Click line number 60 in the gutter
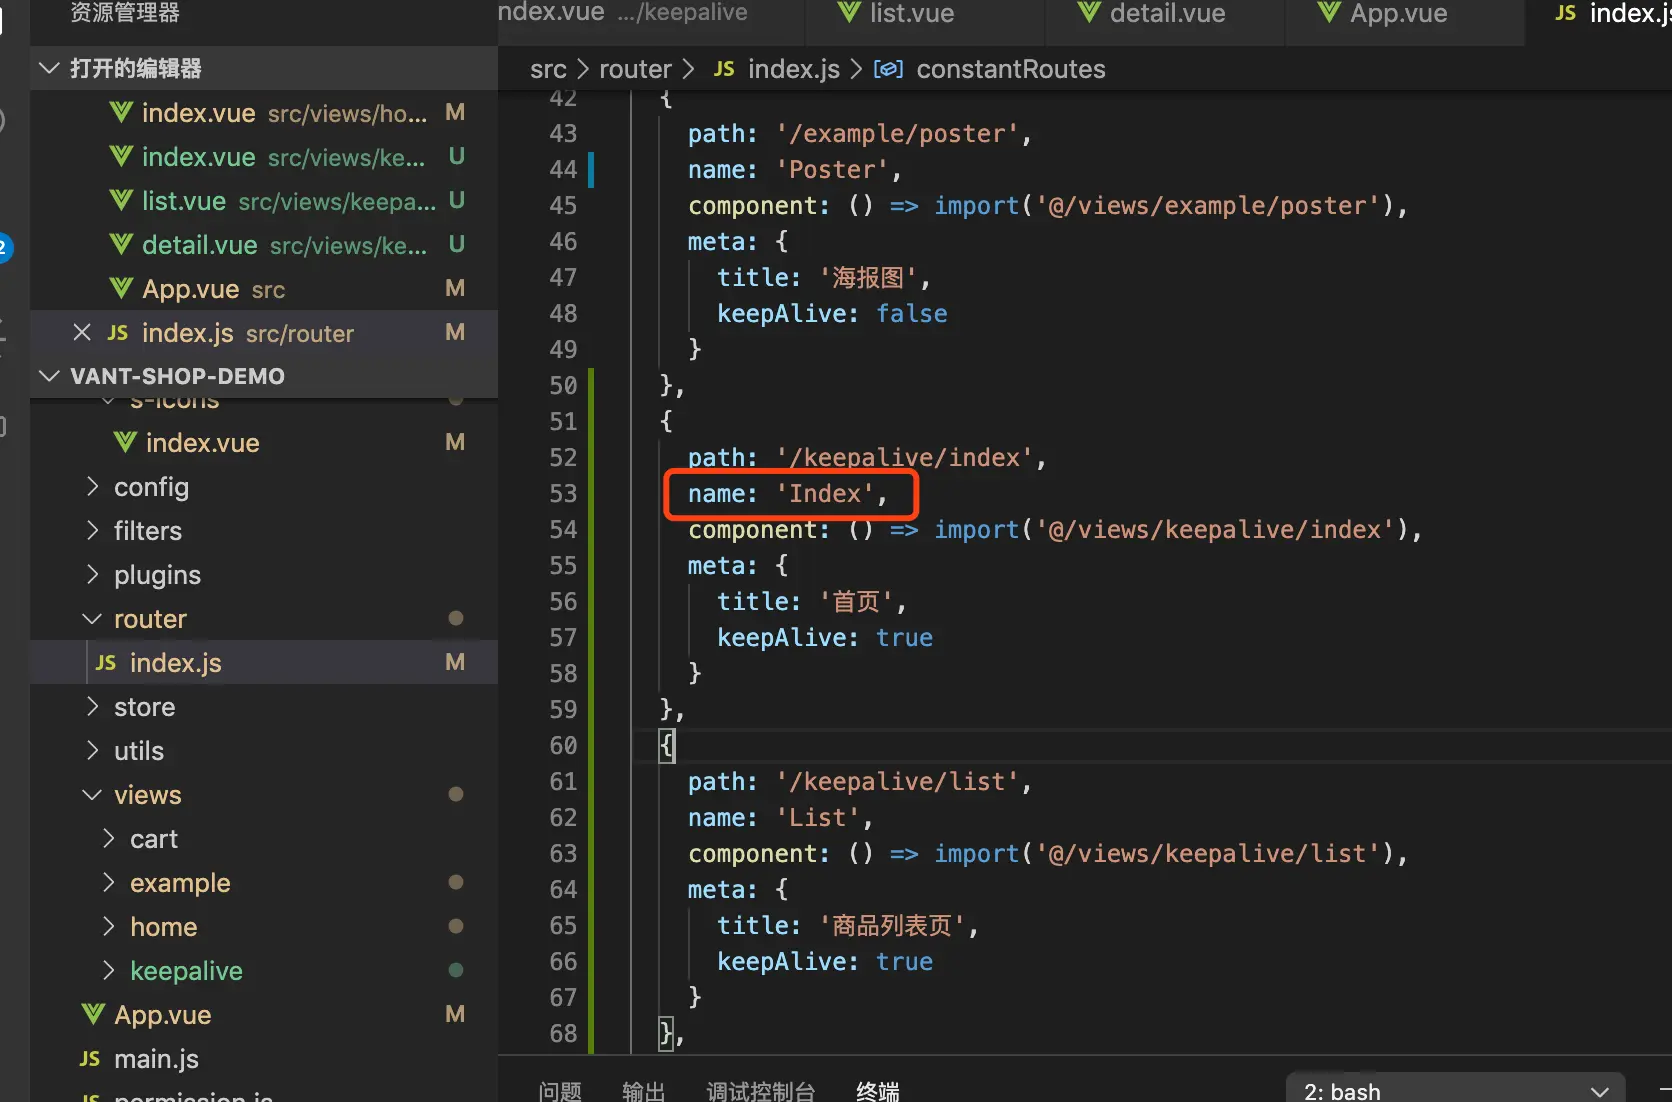This screenshot has width=1672, height=1102. (563, 745)
